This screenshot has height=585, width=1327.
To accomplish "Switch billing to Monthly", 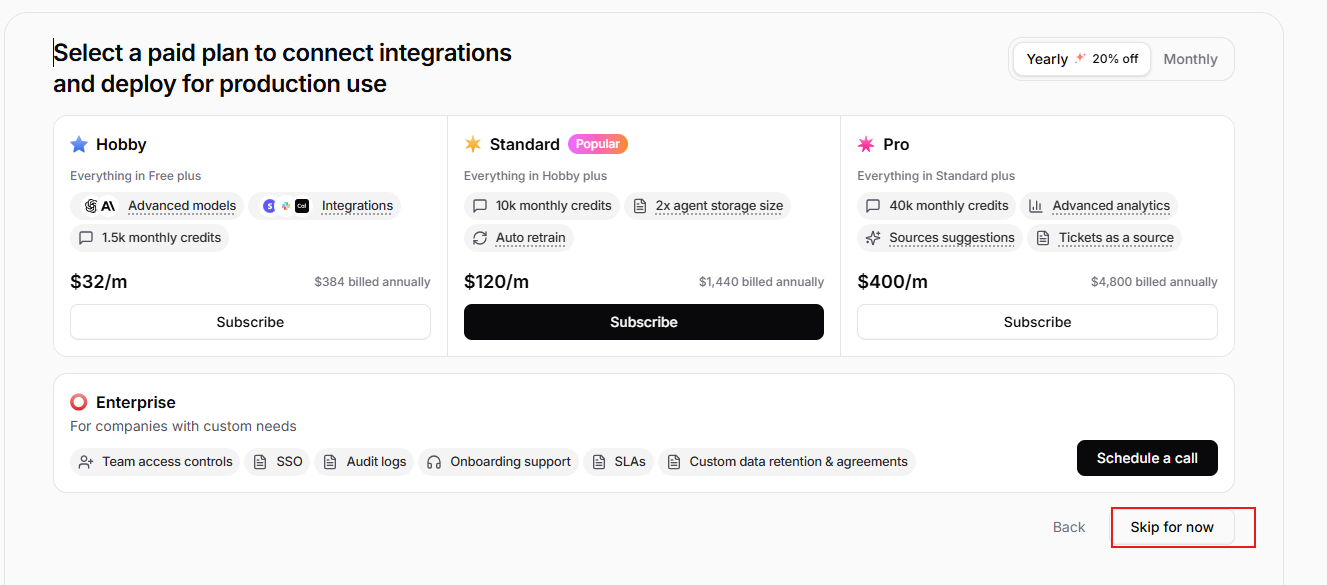I will (1190, 59).
